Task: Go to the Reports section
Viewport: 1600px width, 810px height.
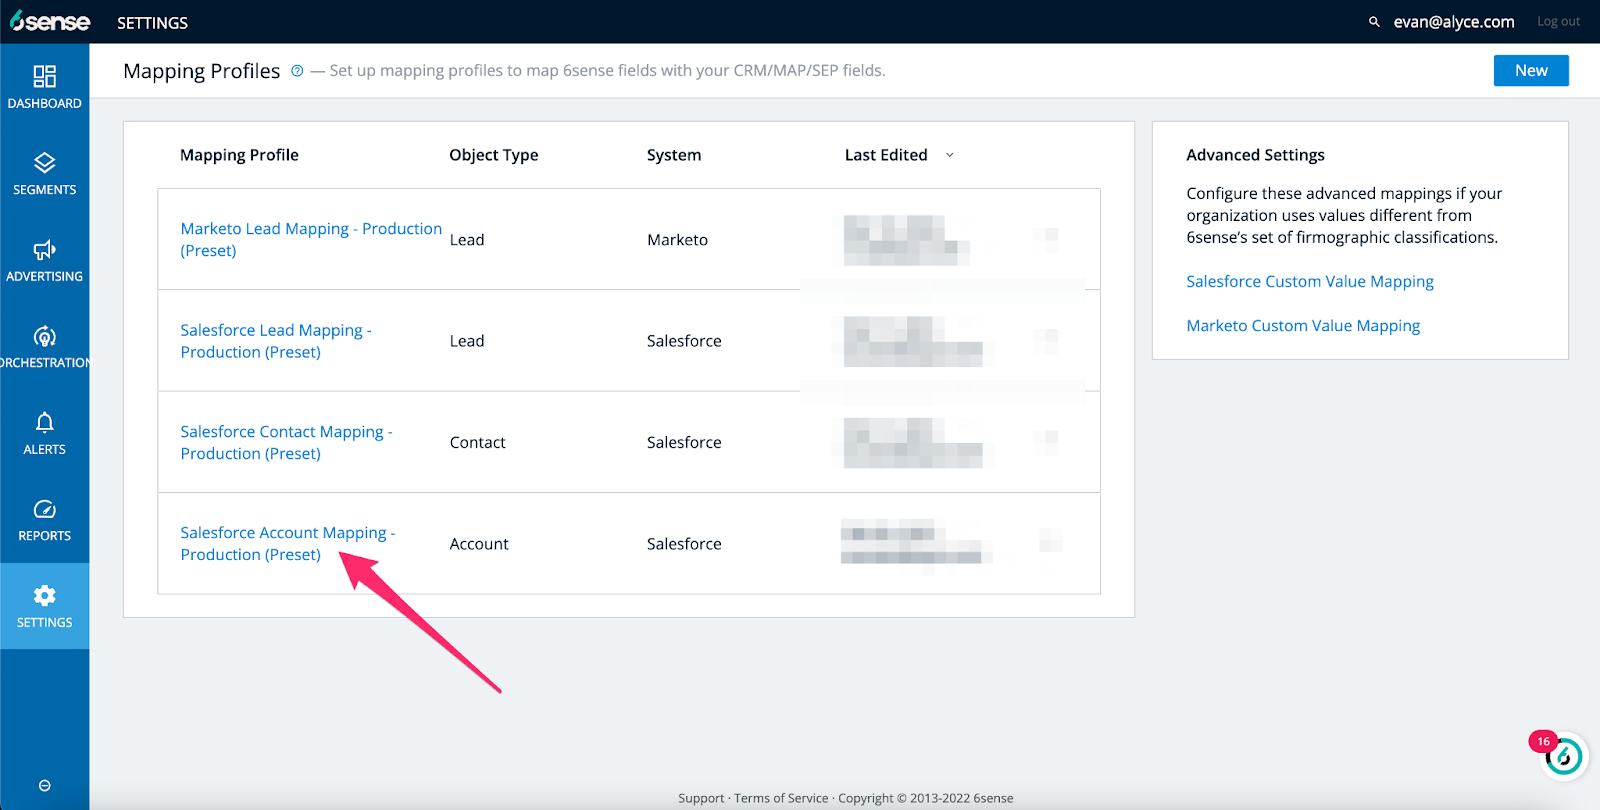Action: point(44,519)
